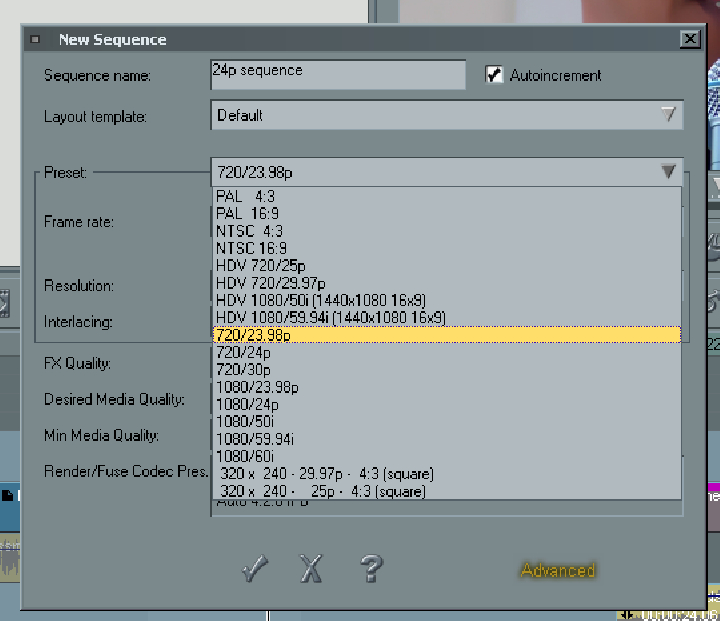Select the HDV 720/25p preset
The width and height of the screenshot is (720, 621).
click(262, 266)
